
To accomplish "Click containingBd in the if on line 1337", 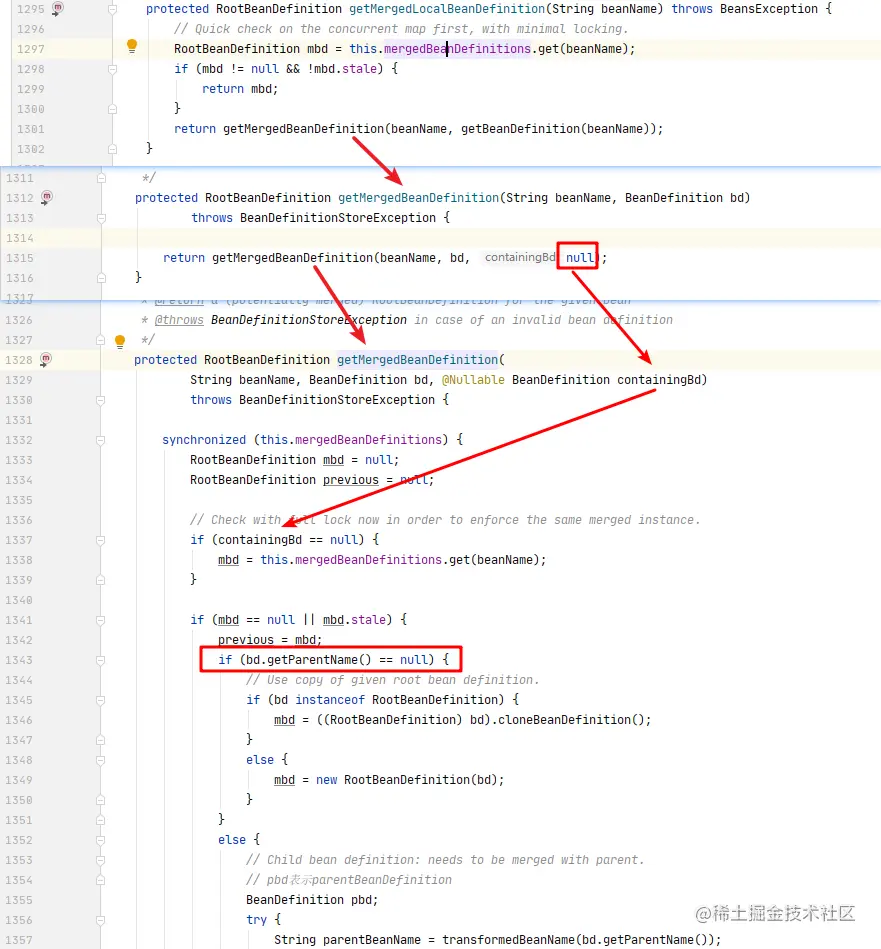I will tap(260, 540).
